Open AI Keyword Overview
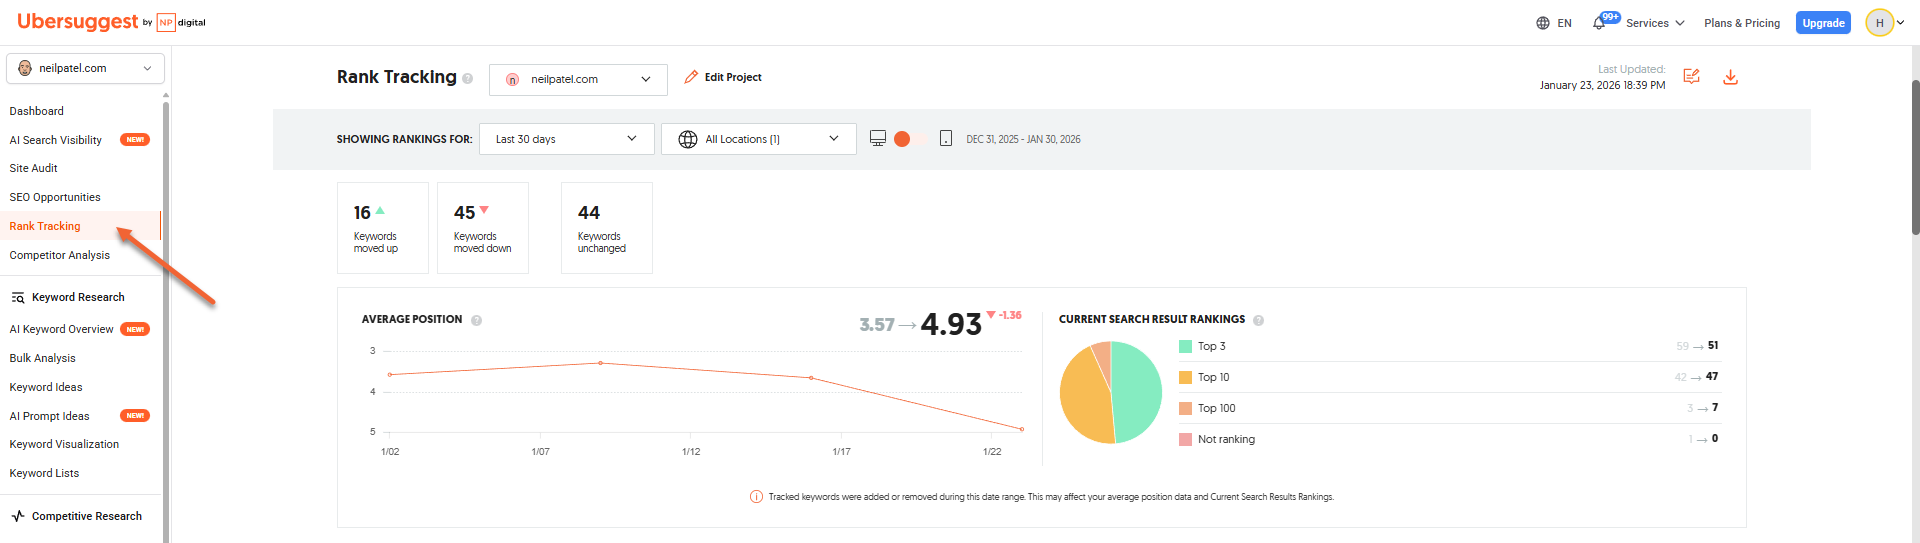This screenshot has width=1920, height=543. tap(61, 329)
